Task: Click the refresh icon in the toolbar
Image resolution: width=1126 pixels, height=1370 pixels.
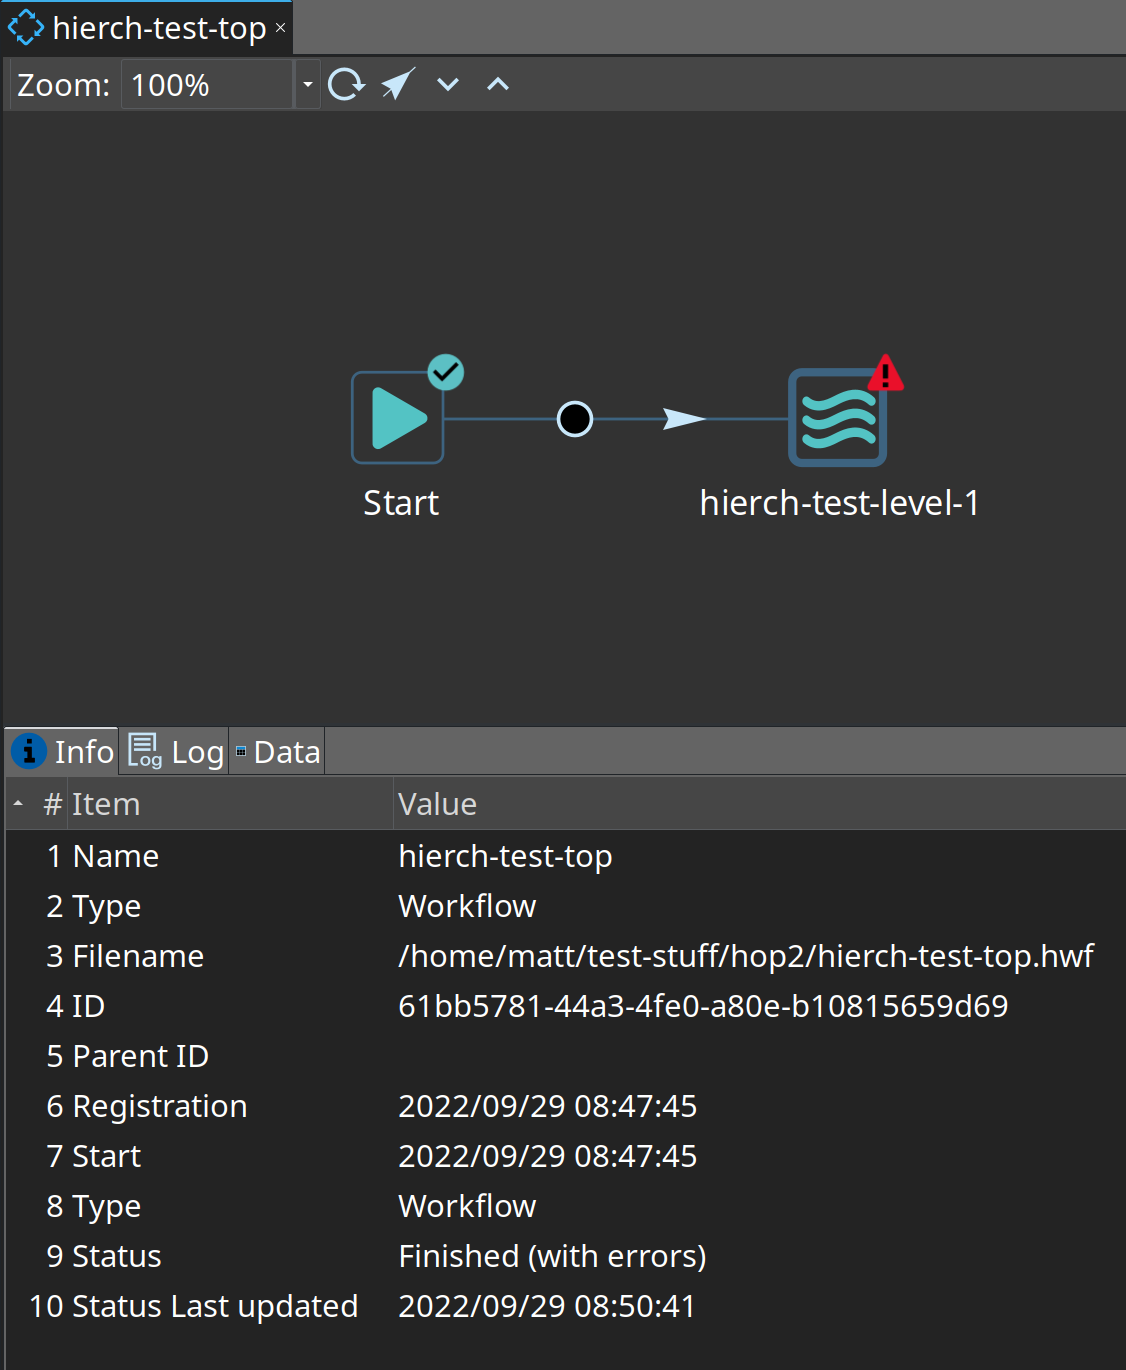Action: click(x=346, y=85)
